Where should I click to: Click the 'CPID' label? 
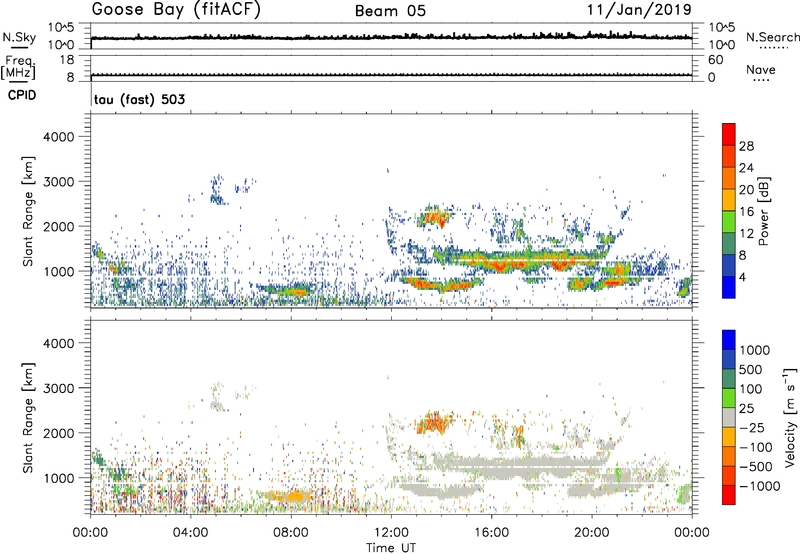pos(22,95)
